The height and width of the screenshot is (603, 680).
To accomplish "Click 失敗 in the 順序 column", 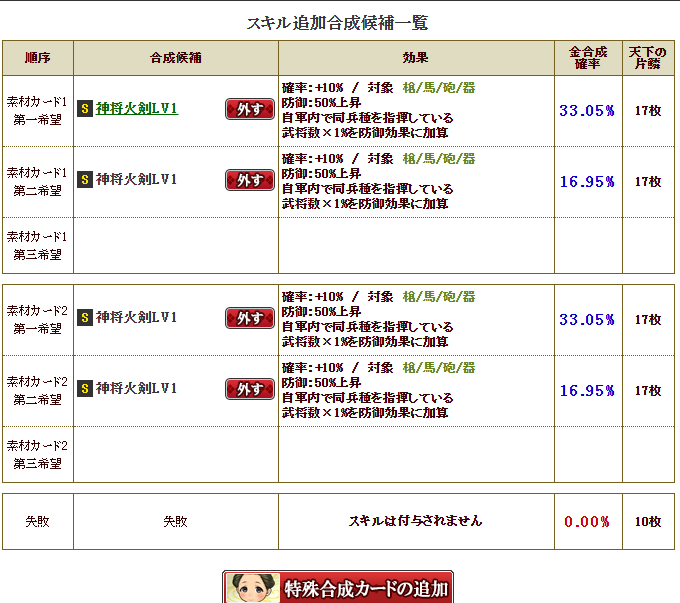I will pos(37,521).
